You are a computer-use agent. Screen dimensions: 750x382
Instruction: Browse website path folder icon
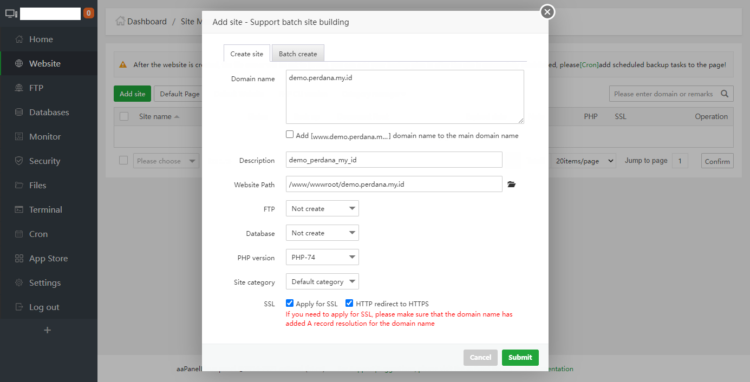point(511,185)
